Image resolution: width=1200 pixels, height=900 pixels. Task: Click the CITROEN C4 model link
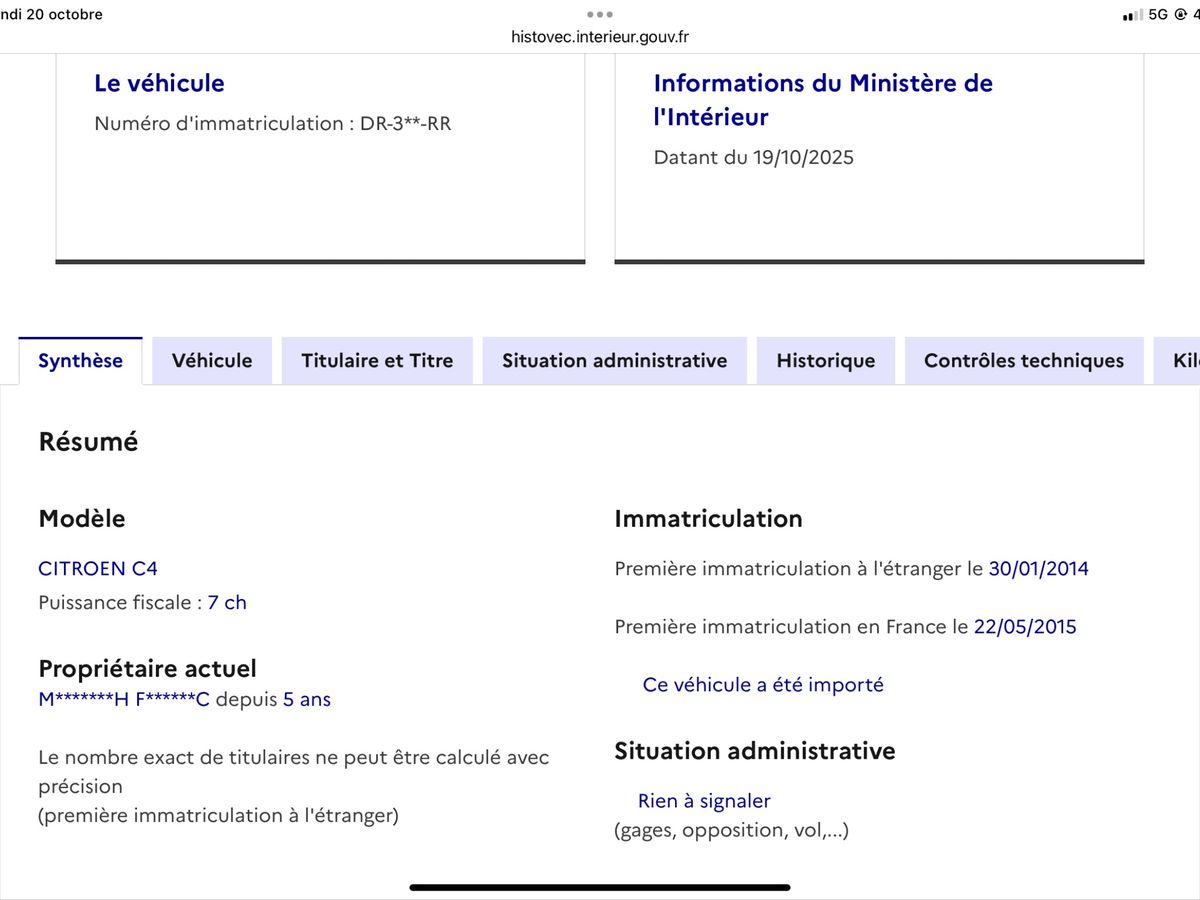tap(97, 568)
